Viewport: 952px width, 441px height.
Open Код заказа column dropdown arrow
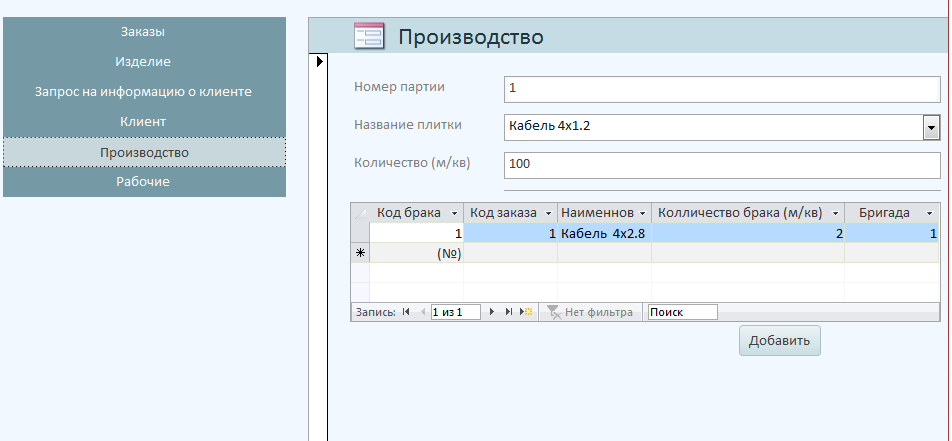548,213
